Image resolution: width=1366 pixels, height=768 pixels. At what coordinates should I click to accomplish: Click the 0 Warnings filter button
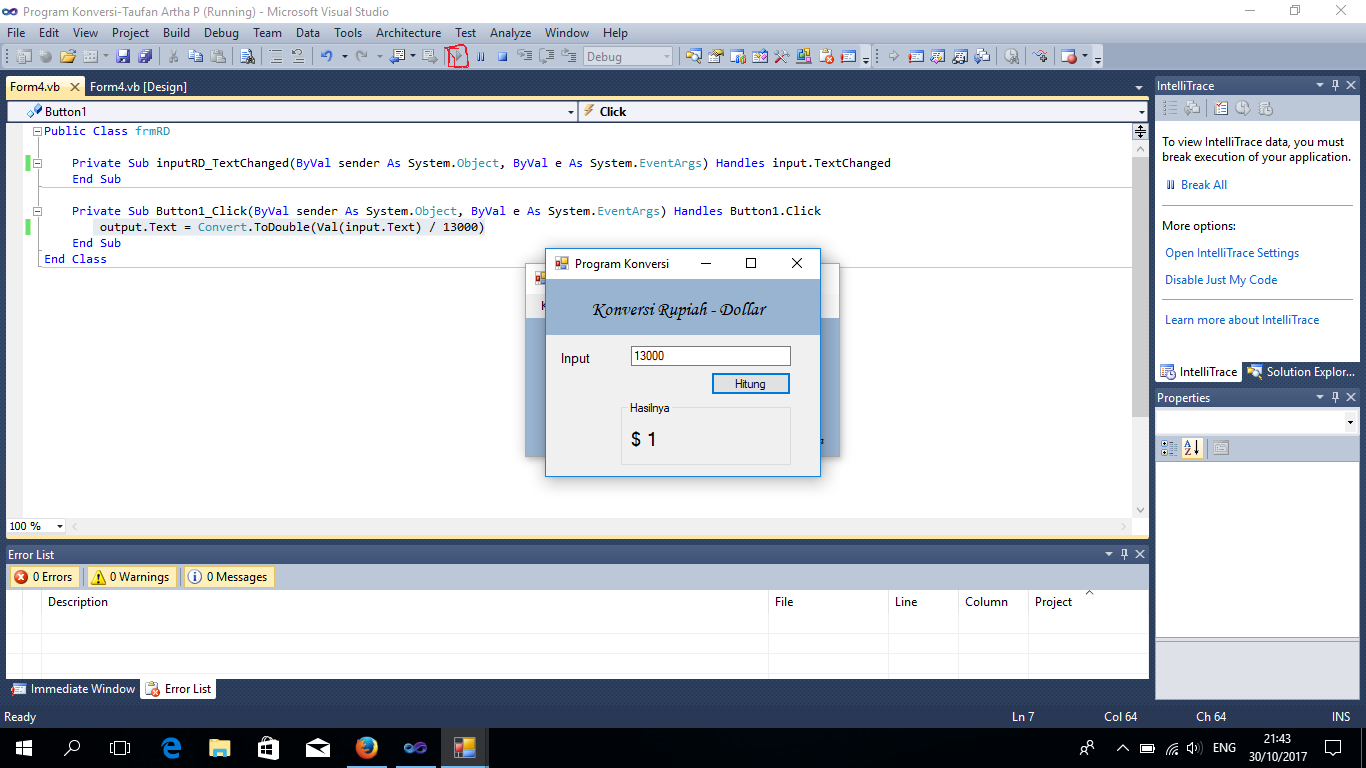point(131,576)
